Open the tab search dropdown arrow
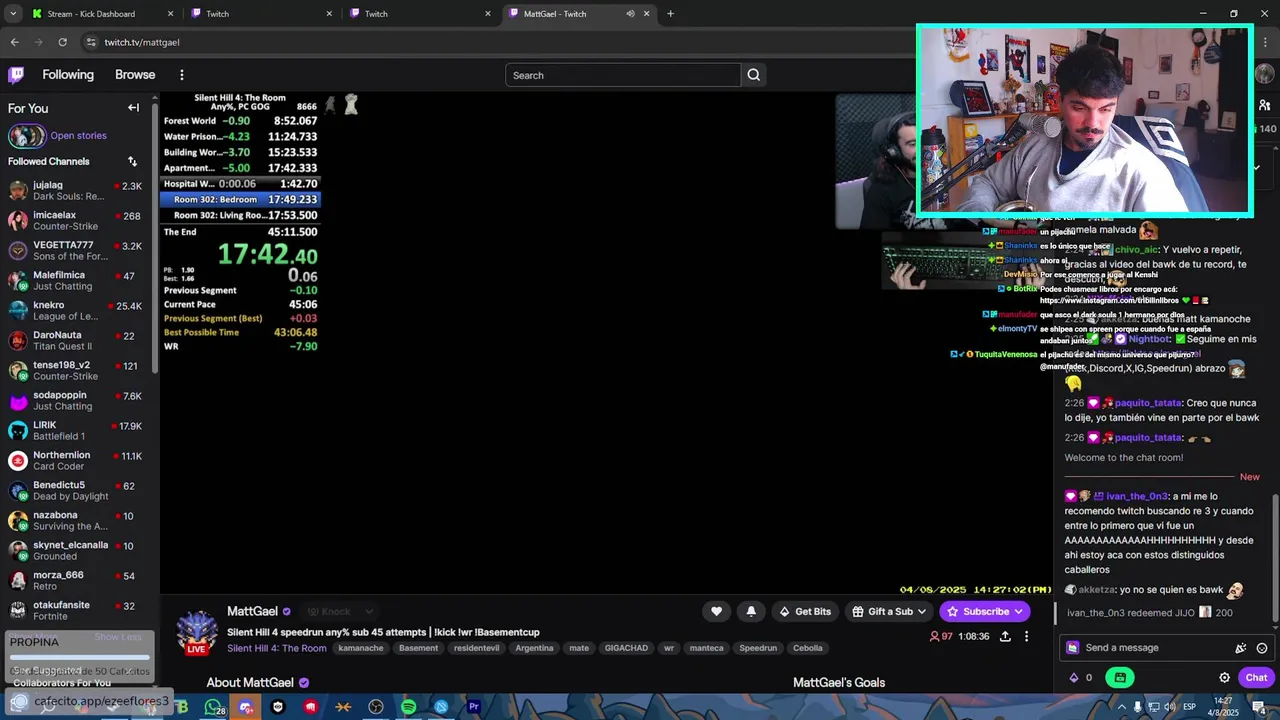 pos(13,14)
